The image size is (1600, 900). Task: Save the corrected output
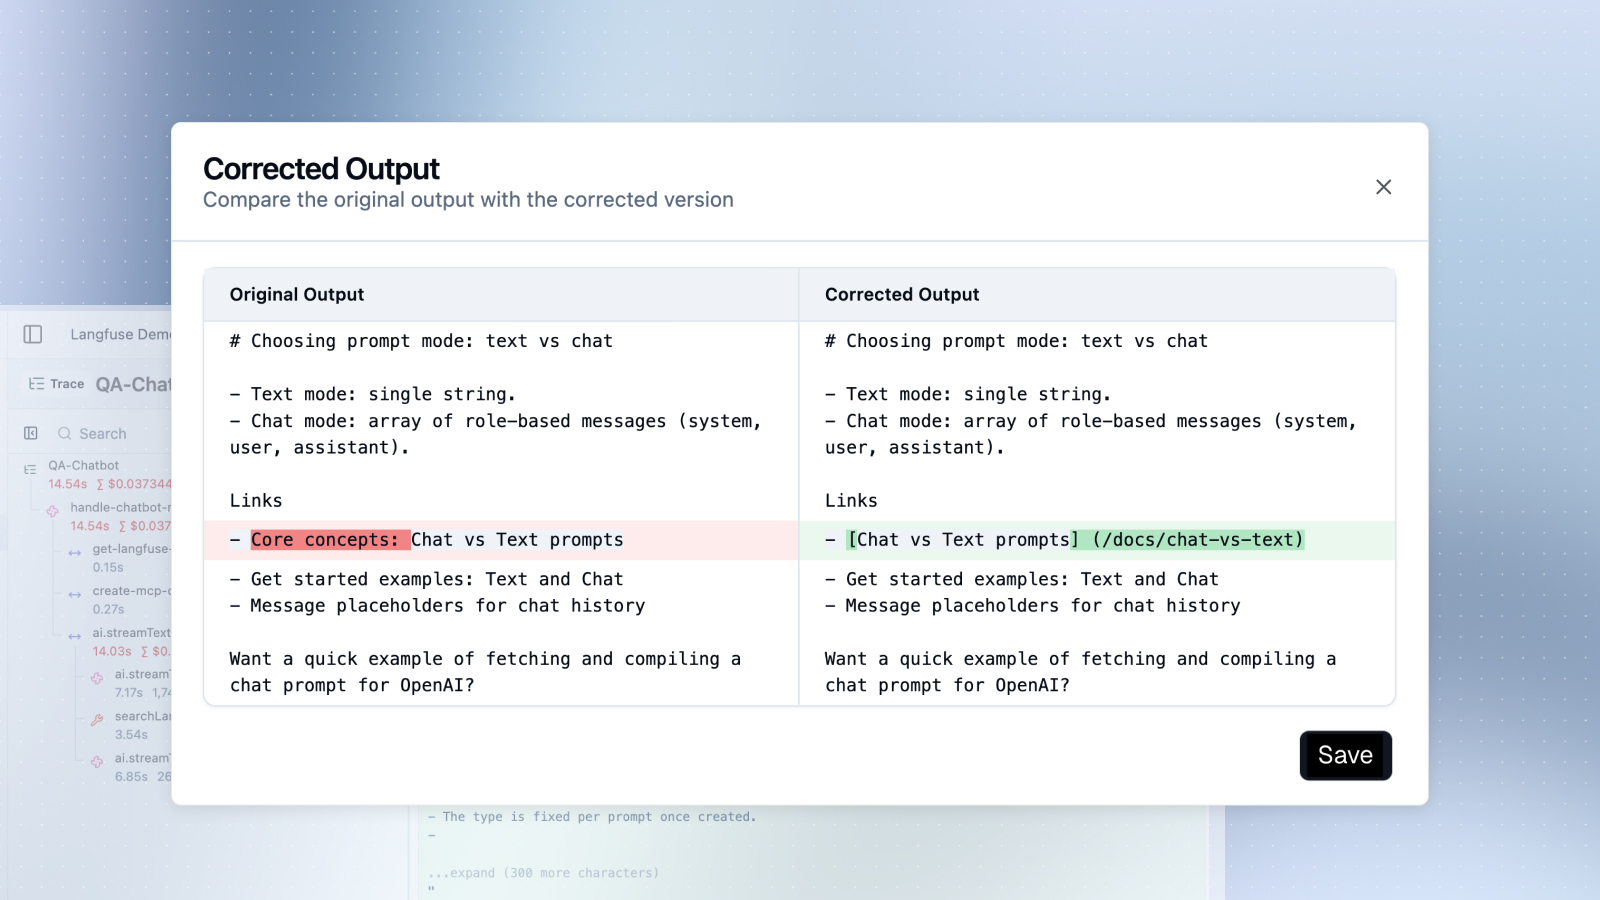click(x=1345, y=756)
